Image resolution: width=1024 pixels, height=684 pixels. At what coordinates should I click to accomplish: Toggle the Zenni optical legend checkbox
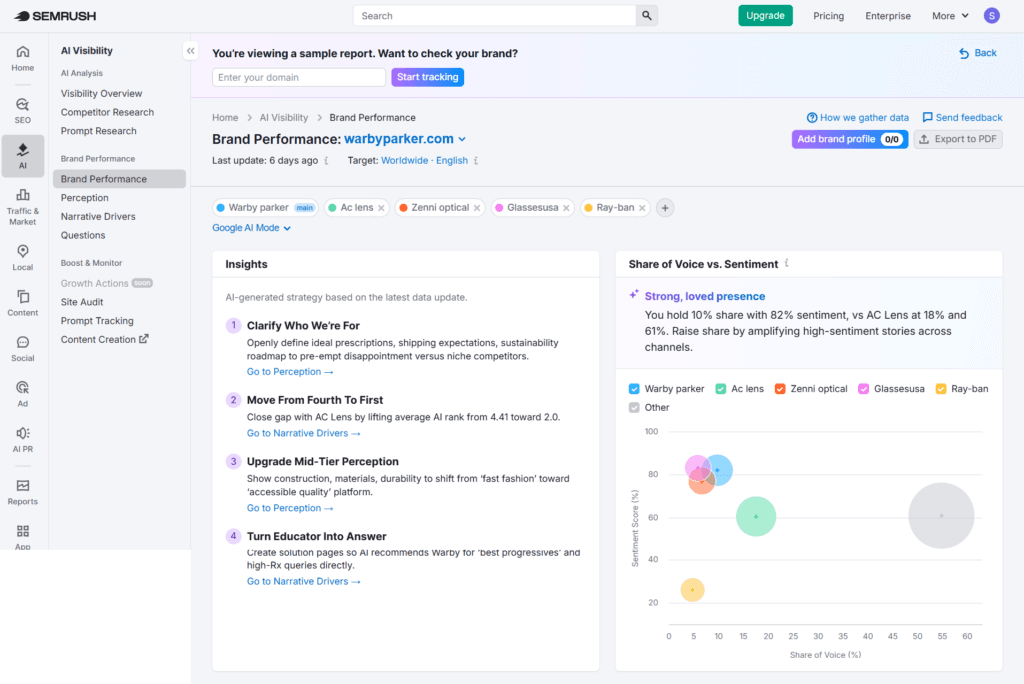pos(780,389)
